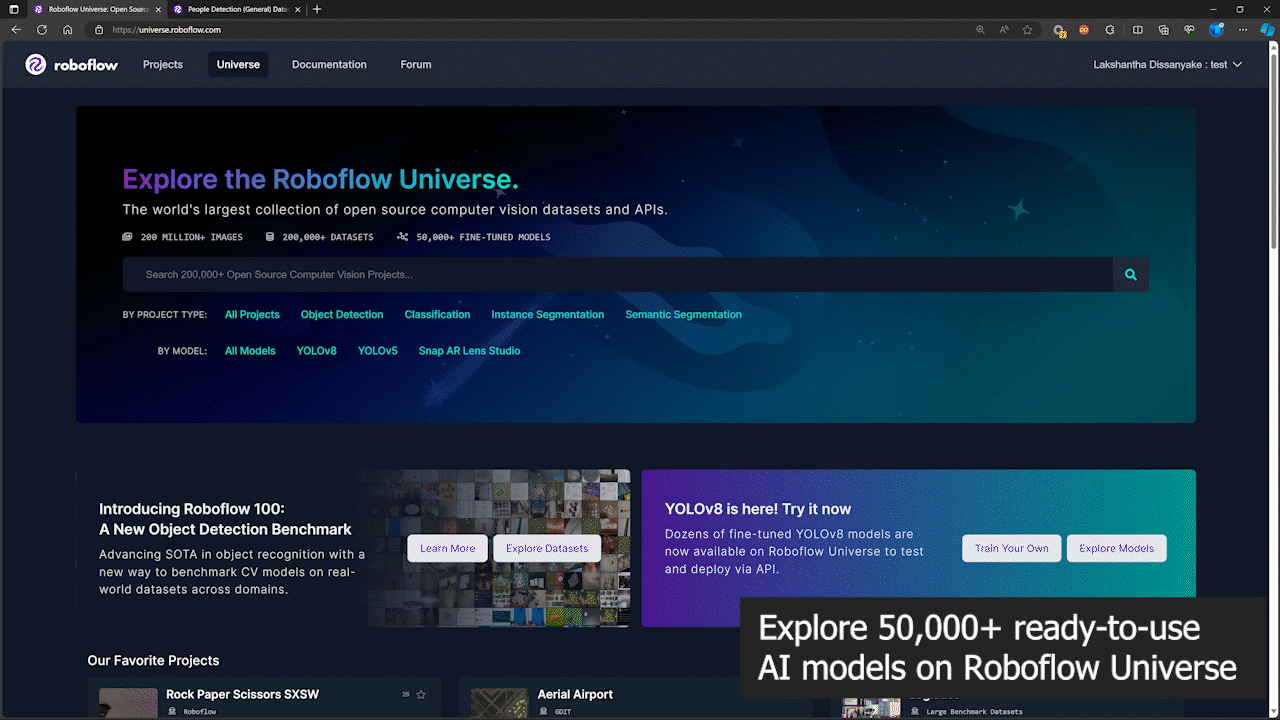Open Rock Paper Scissors SXSW project
Screen dimensions: 1280x720
(242, 694)
